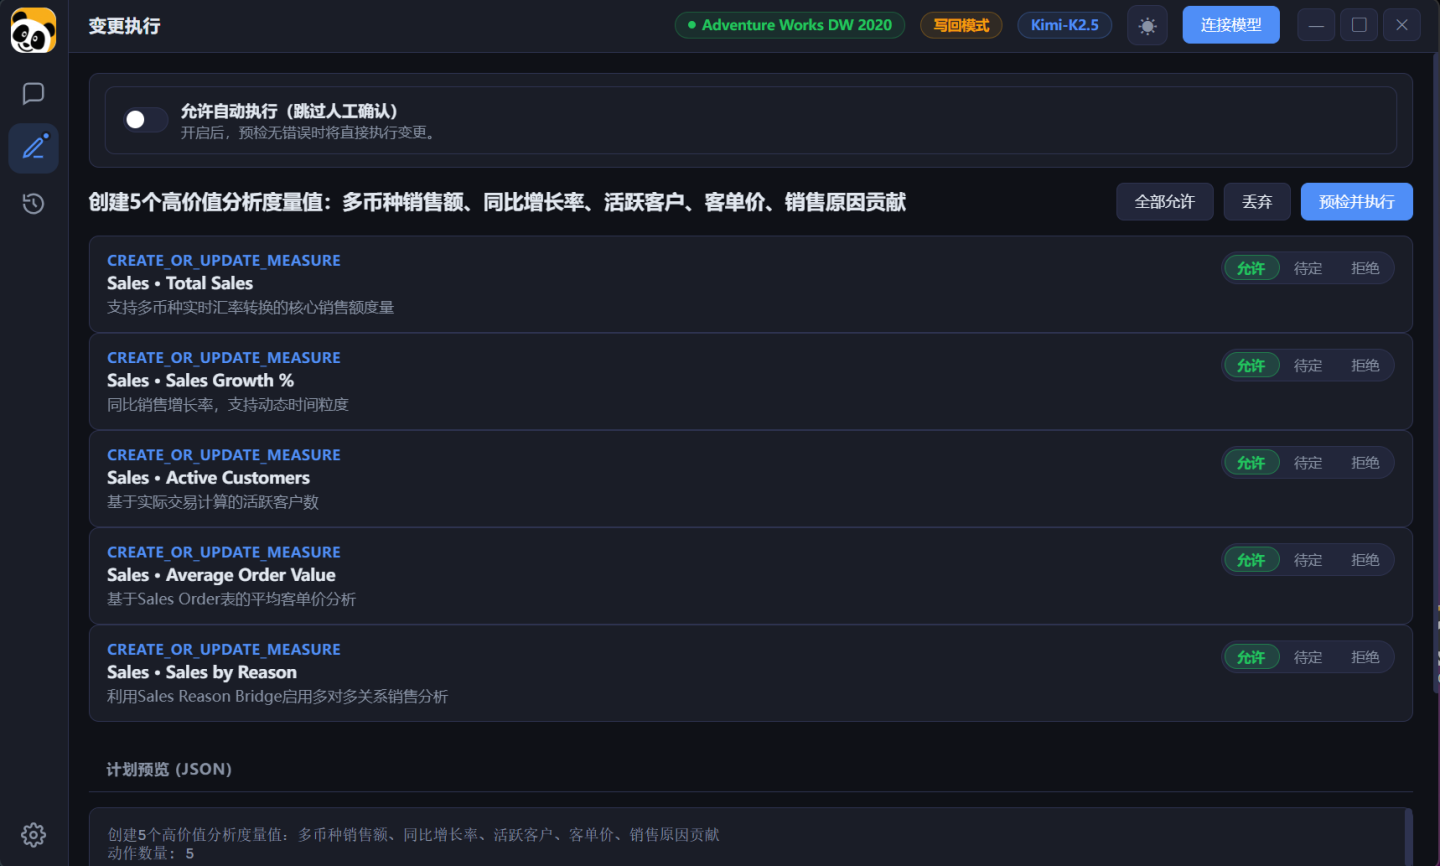This screenshot has height=866, width=1440.
Task: Enable the auto-execute toggle switch
Action: 145,120
